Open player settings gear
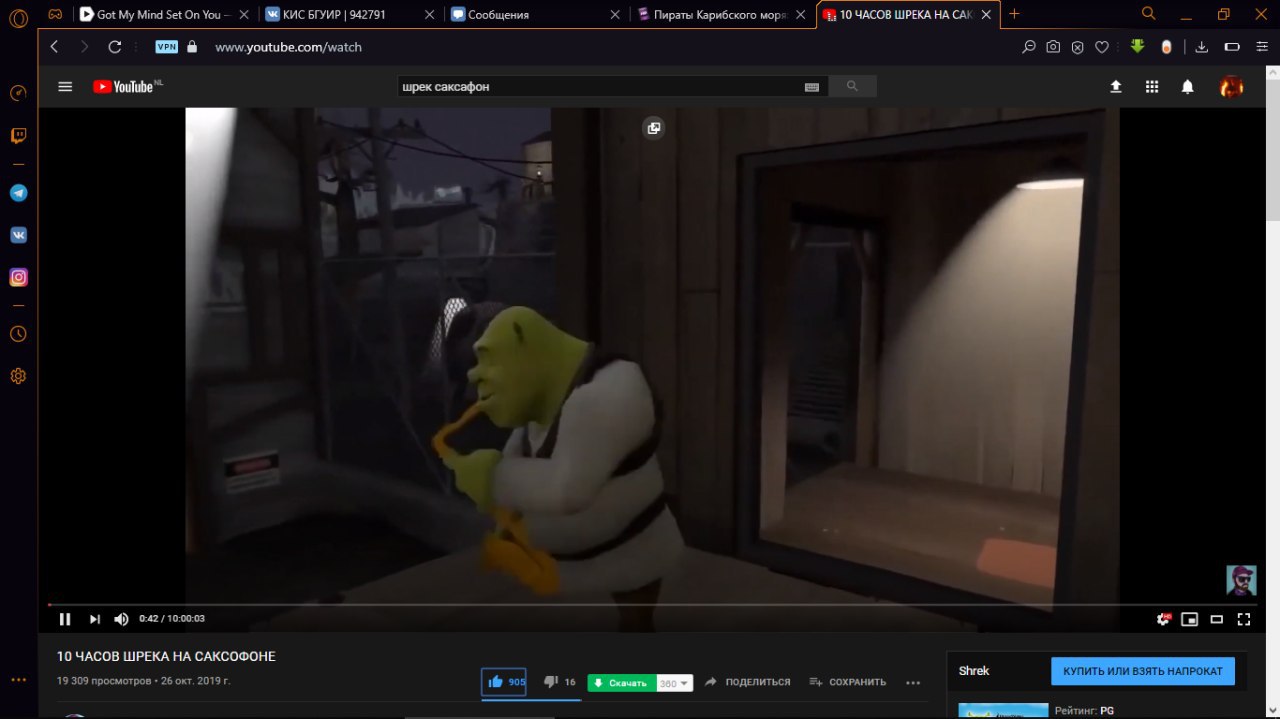1280x719 pixels. coord(1163,619)
